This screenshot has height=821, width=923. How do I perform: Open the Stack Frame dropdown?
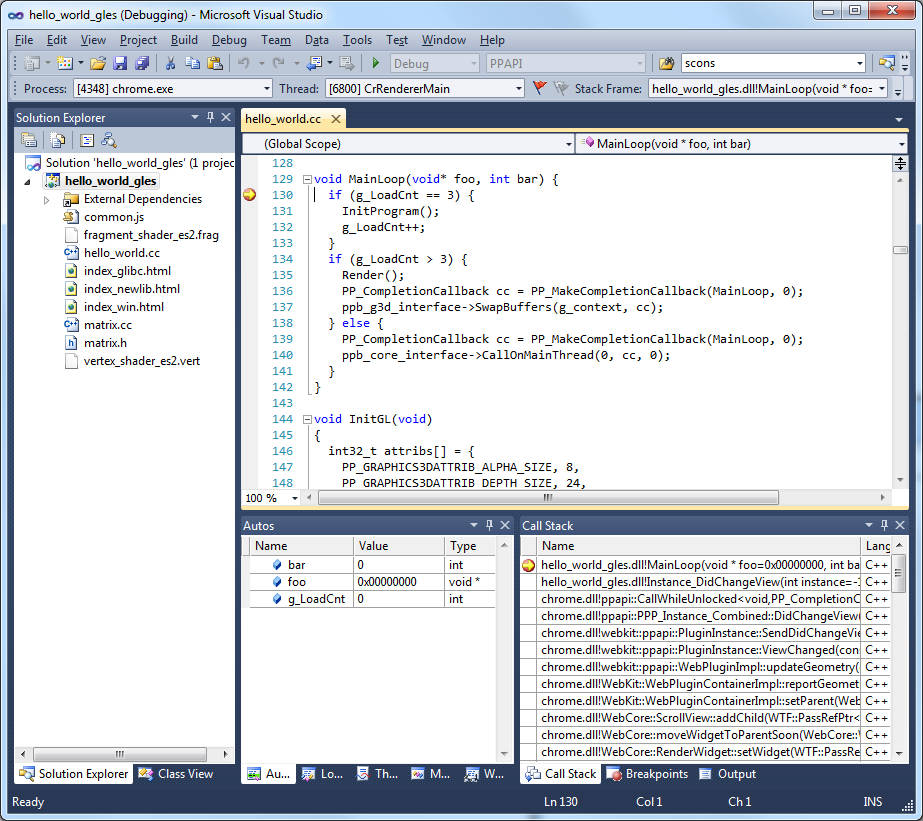882,89
